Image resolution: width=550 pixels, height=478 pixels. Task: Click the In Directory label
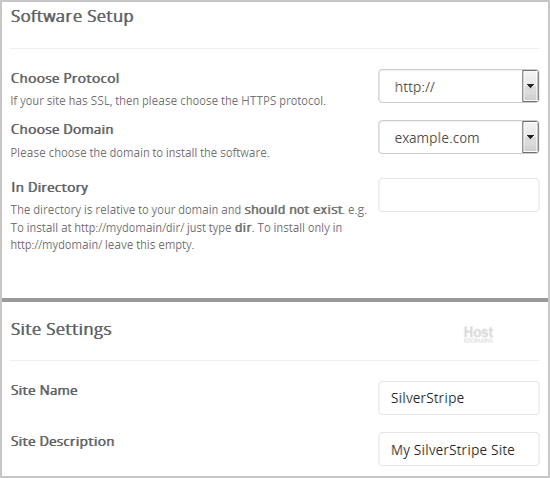tap(49, 188)
